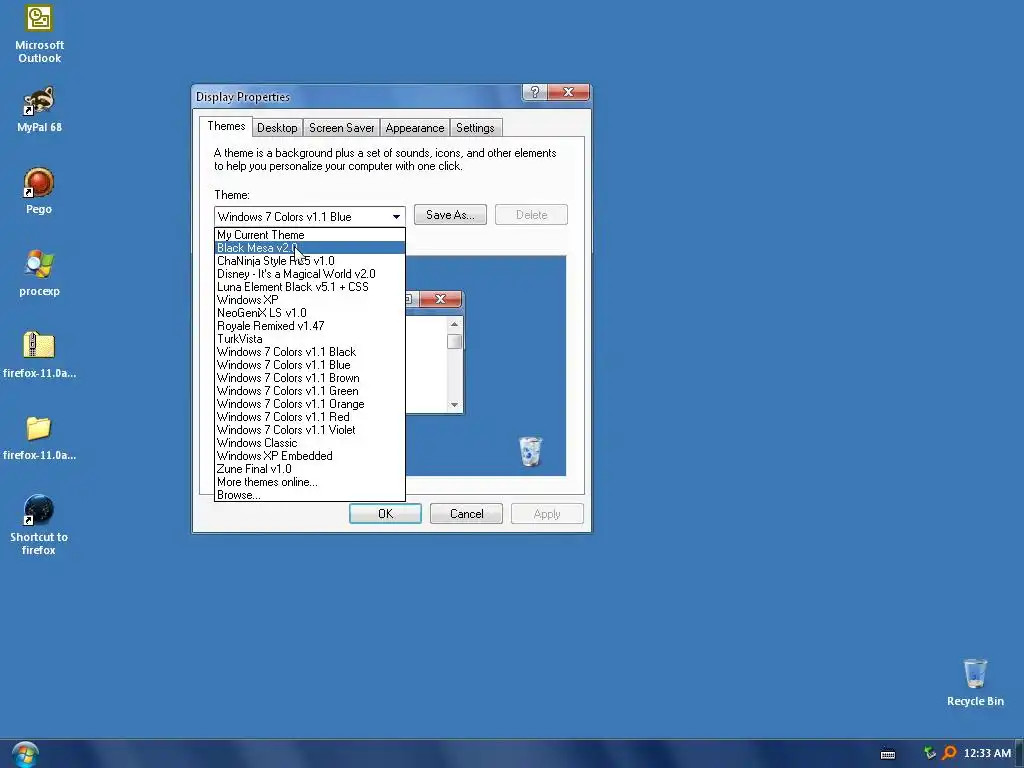This screenshot has width=1024, height=768.
Task: Select the Pego desktop shortcut
Action: click(x=39, y=191)
